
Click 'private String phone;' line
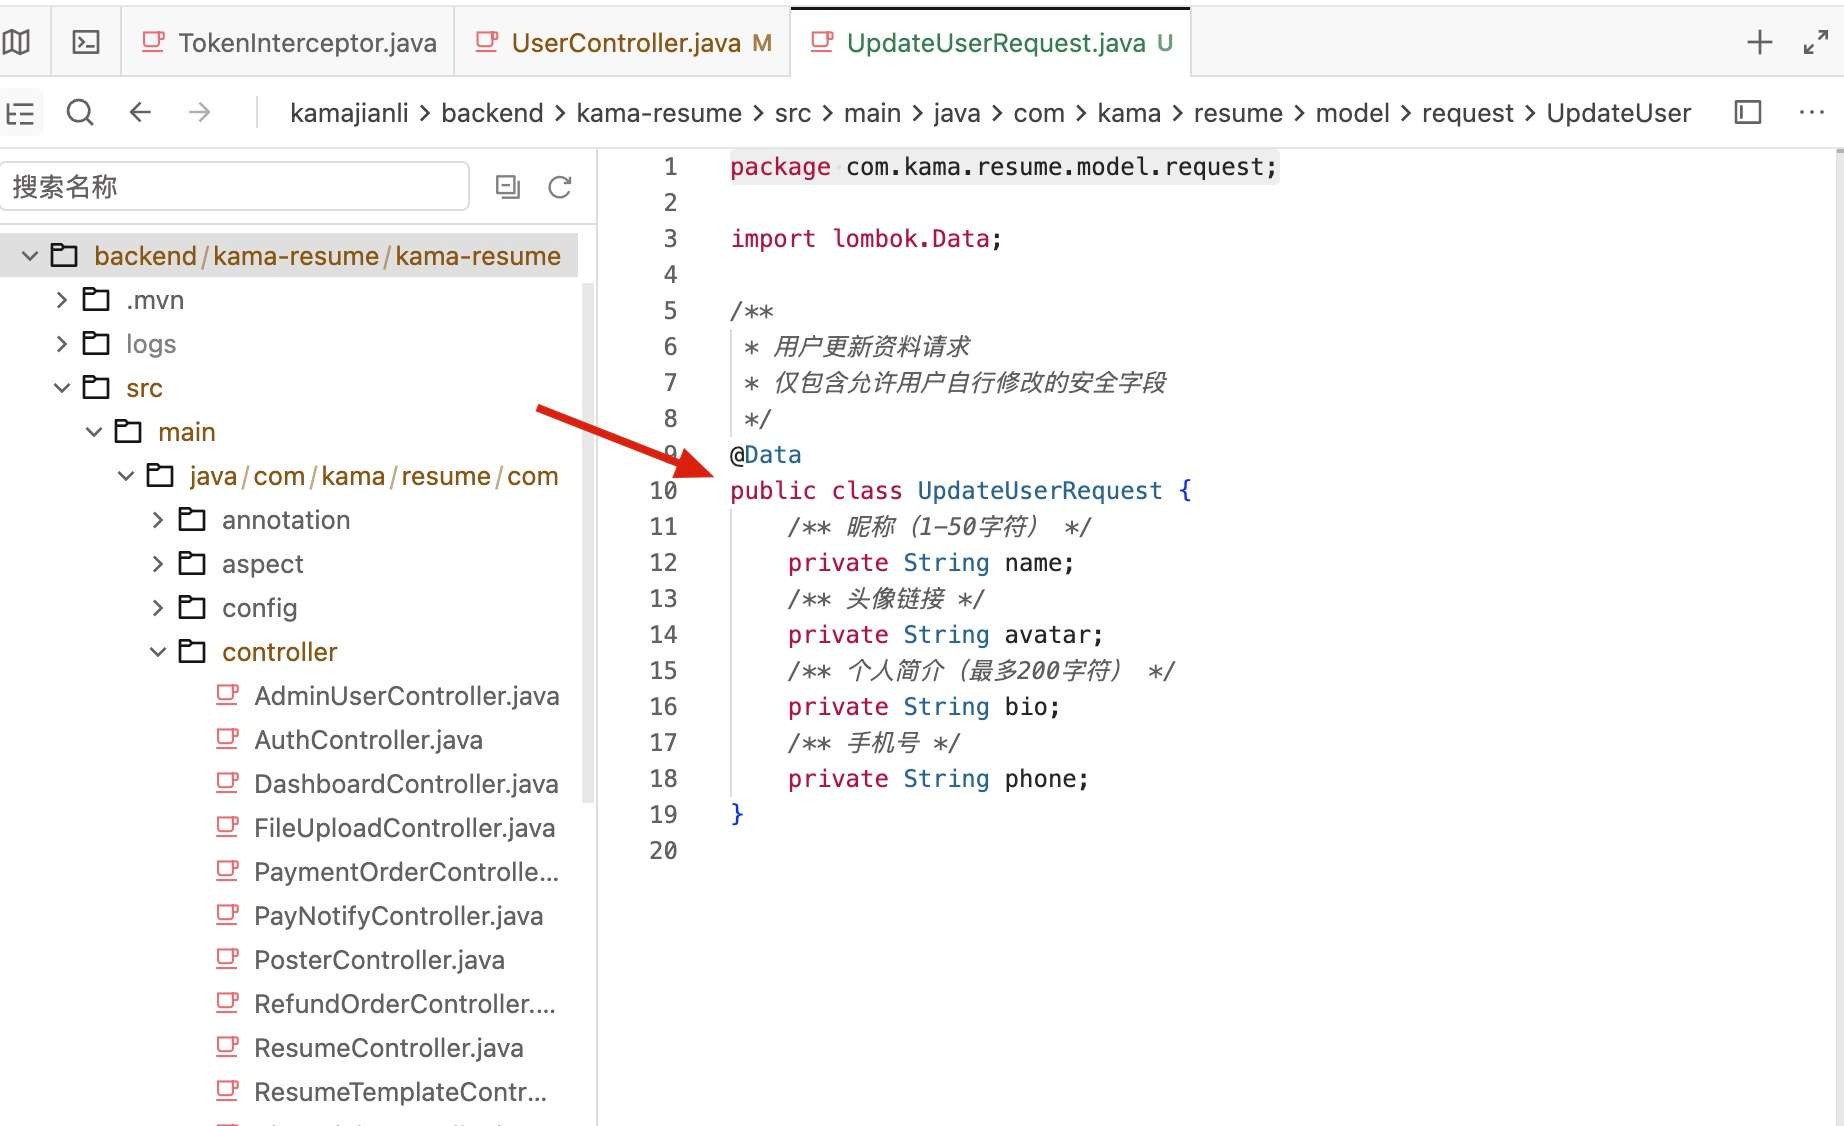[938, 779]
